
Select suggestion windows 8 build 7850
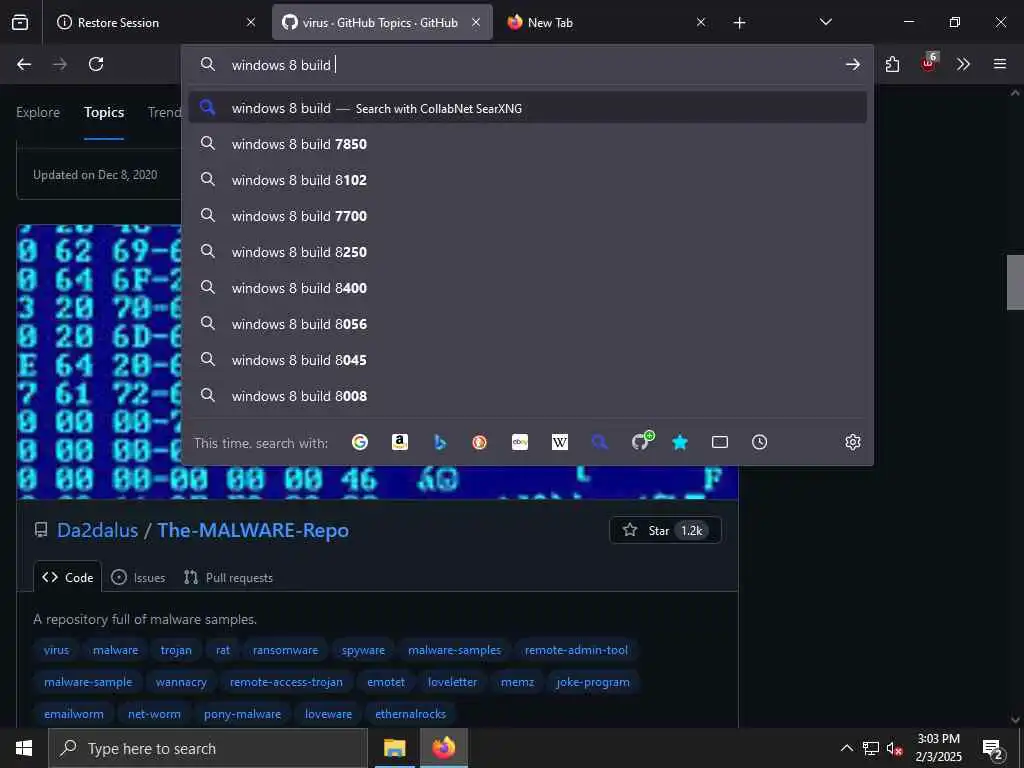(528, 144)
